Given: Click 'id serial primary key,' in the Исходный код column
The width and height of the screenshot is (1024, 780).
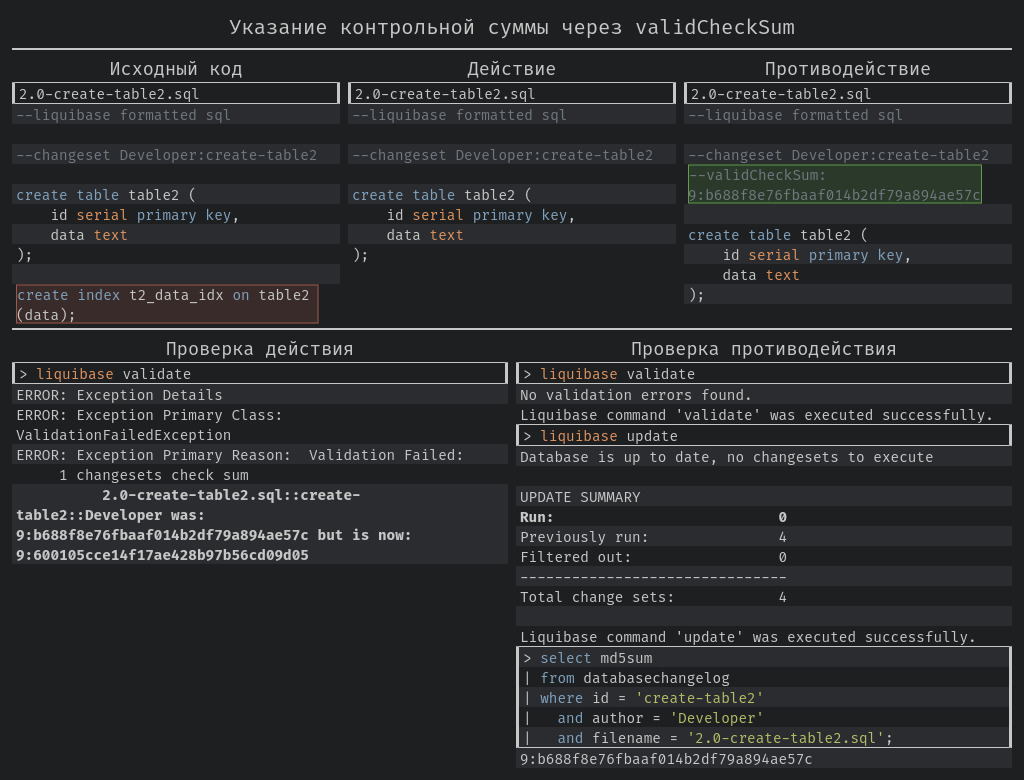Looking at the screenshot, I should click(145, 216).
